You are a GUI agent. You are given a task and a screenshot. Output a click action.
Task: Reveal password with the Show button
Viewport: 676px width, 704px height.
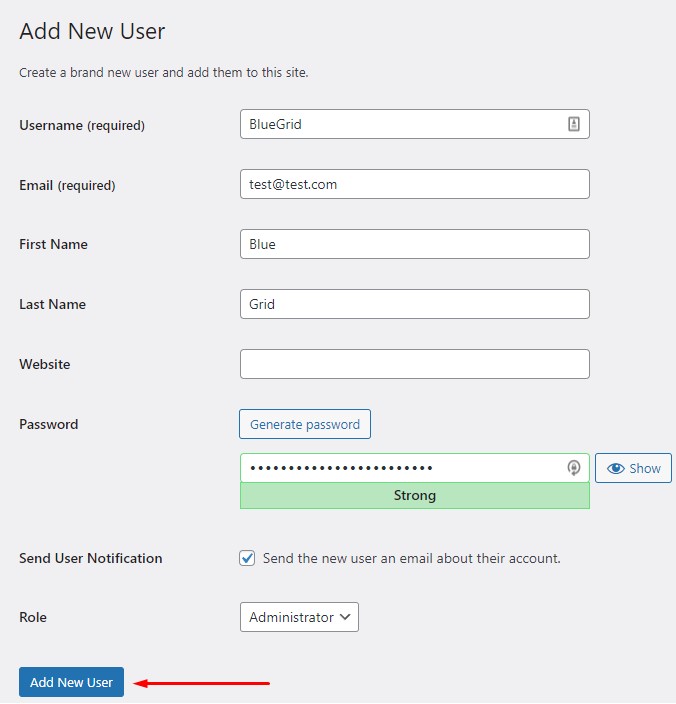click(x=633, y=468)
